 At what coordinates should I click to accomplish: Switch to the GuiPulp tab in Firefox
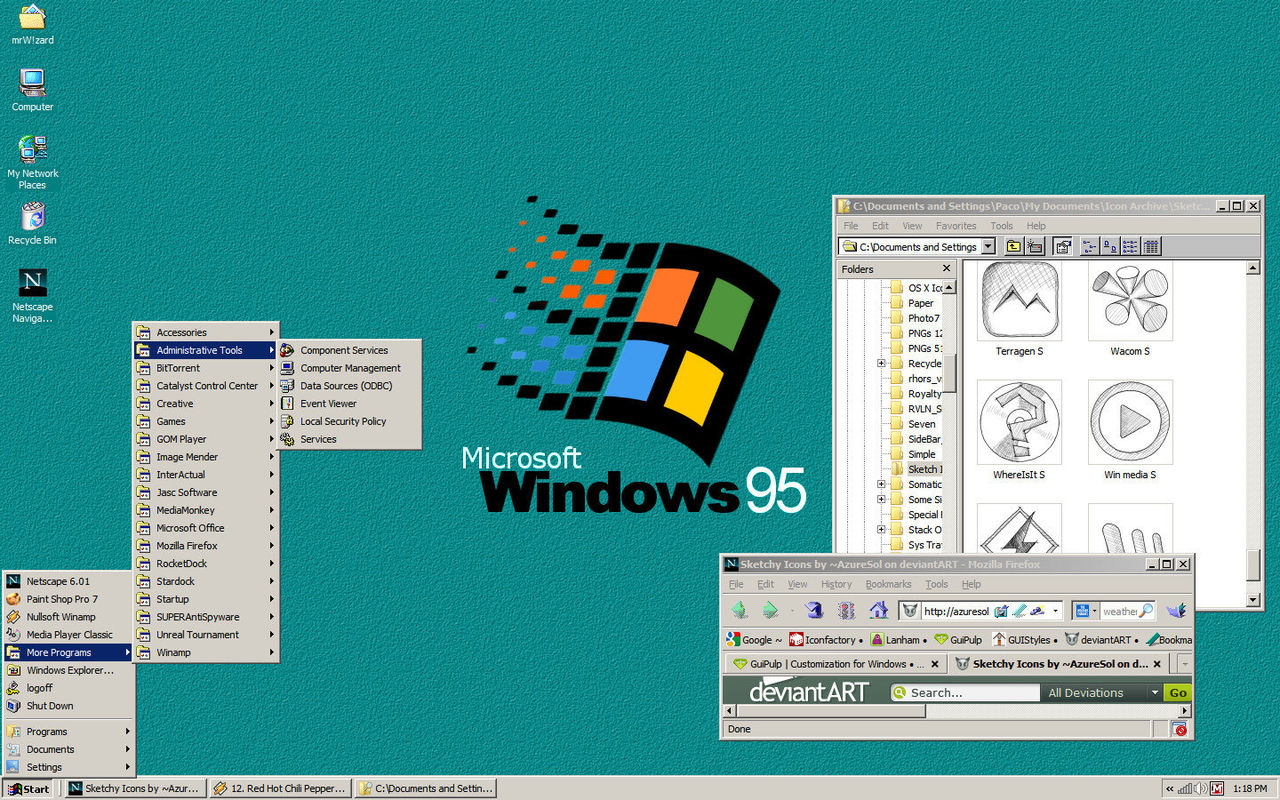pos(834,663)
